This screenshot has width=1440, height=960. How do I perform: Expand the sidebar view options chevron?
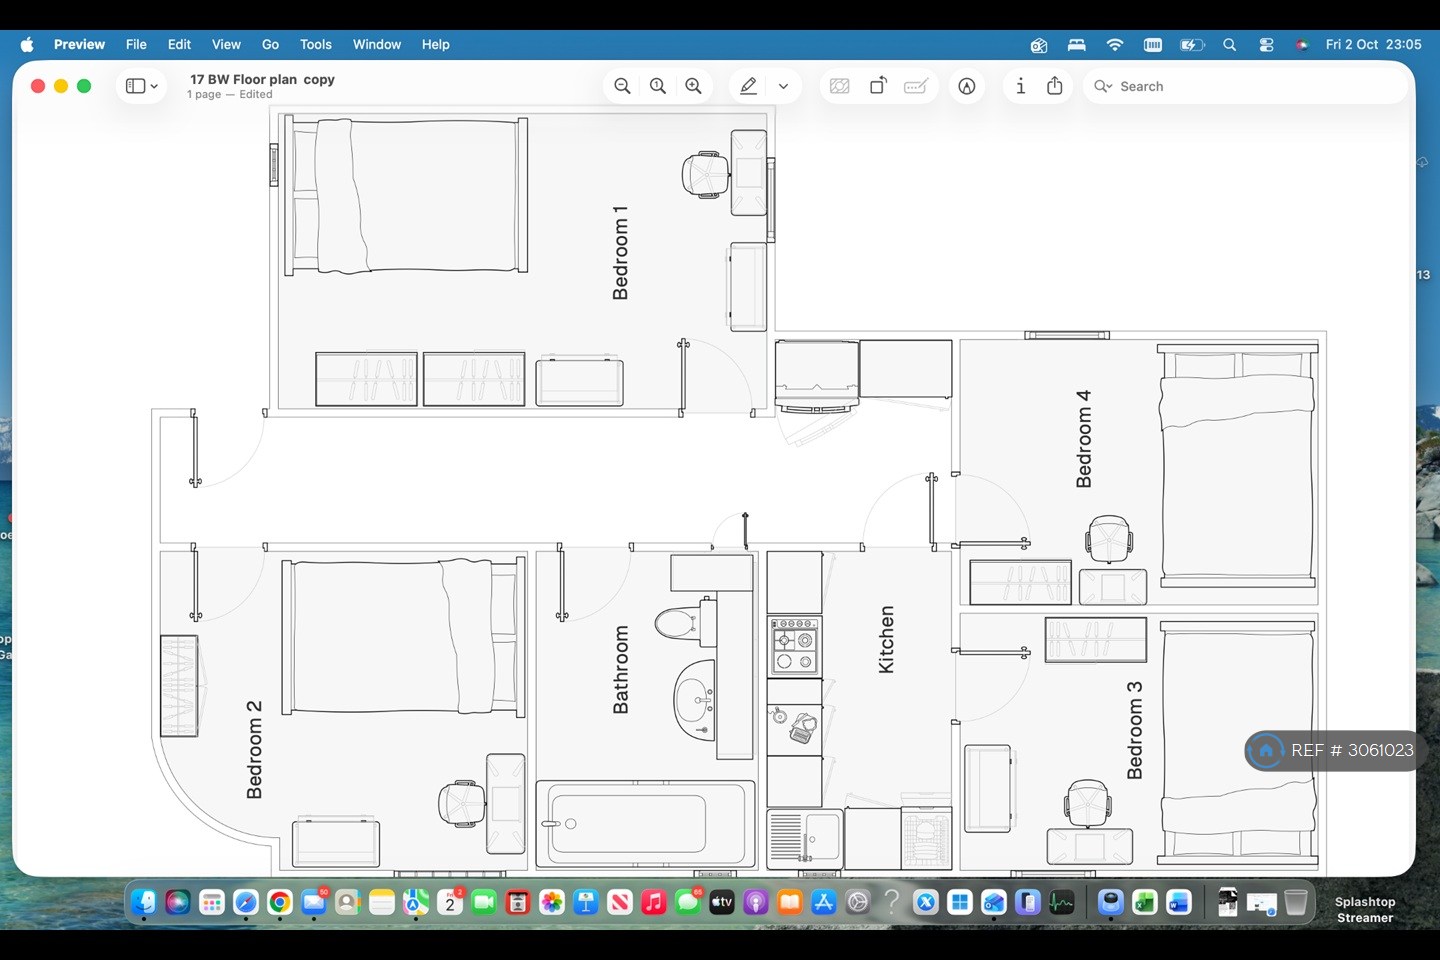[x=154, y=86]
